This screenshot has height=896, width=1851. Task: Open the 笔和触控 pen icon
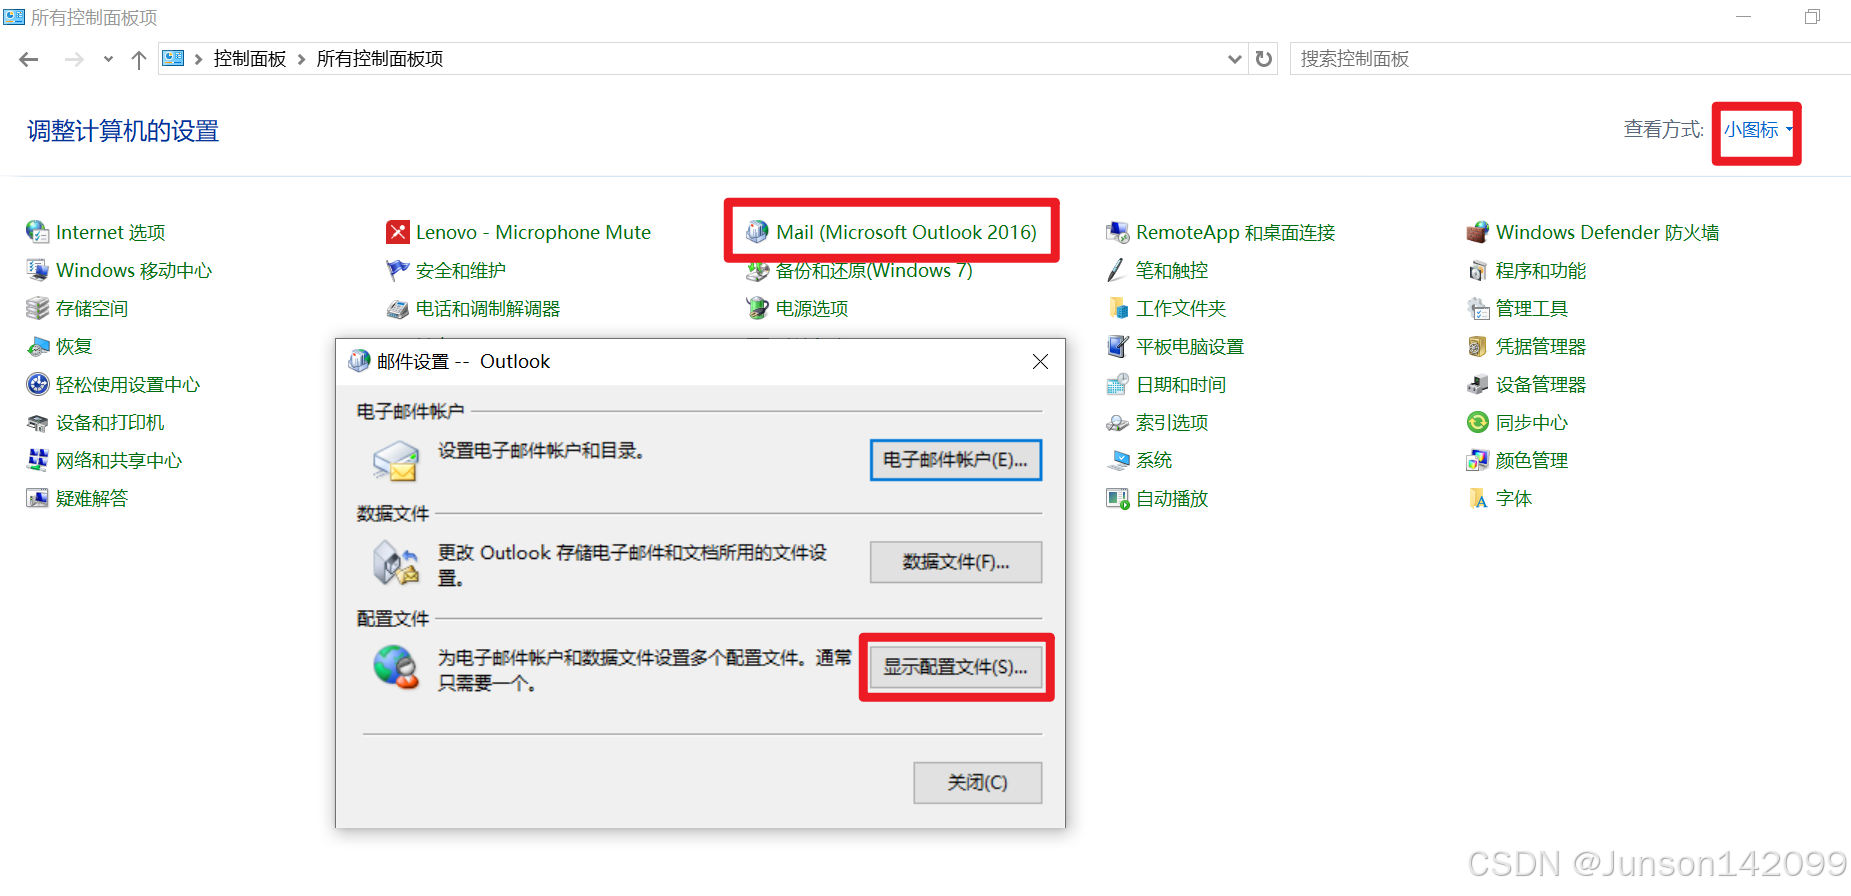[1117, 270]
